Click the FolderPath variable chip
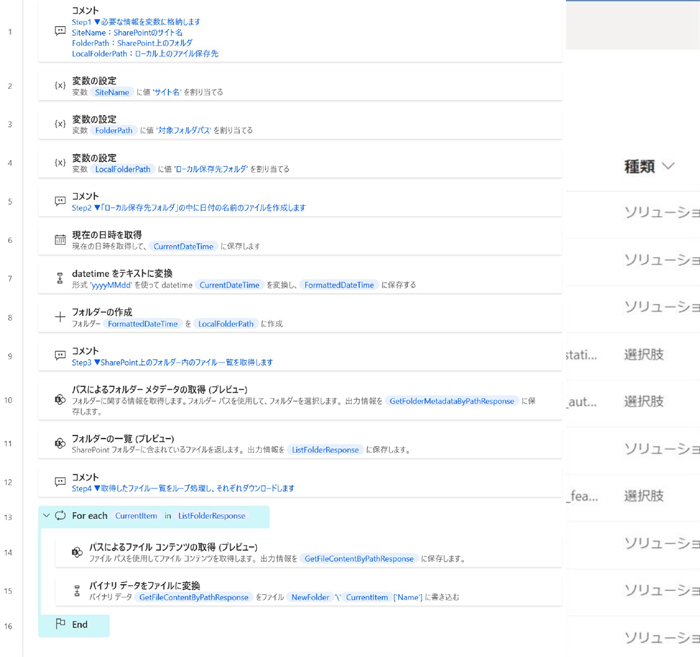Screen dimensions: 700x657 click(x=114, y=130)
